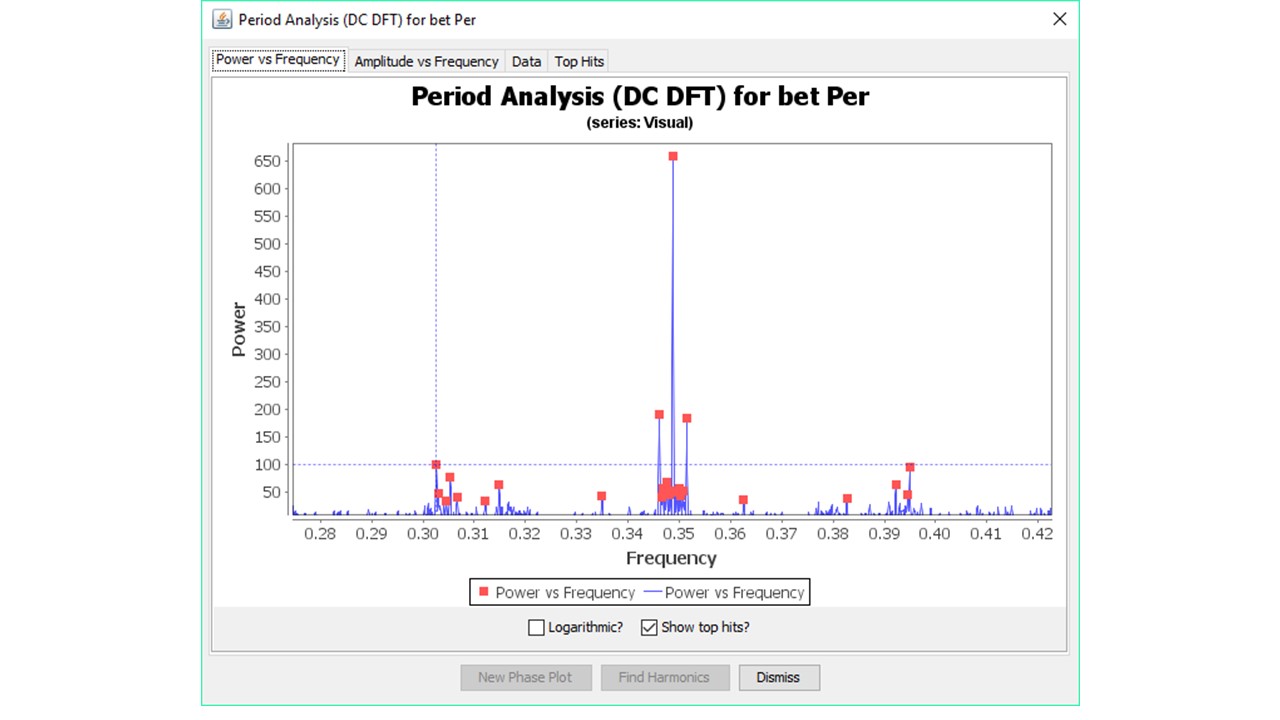Click the blue line legend symbol

coord(653,592)
